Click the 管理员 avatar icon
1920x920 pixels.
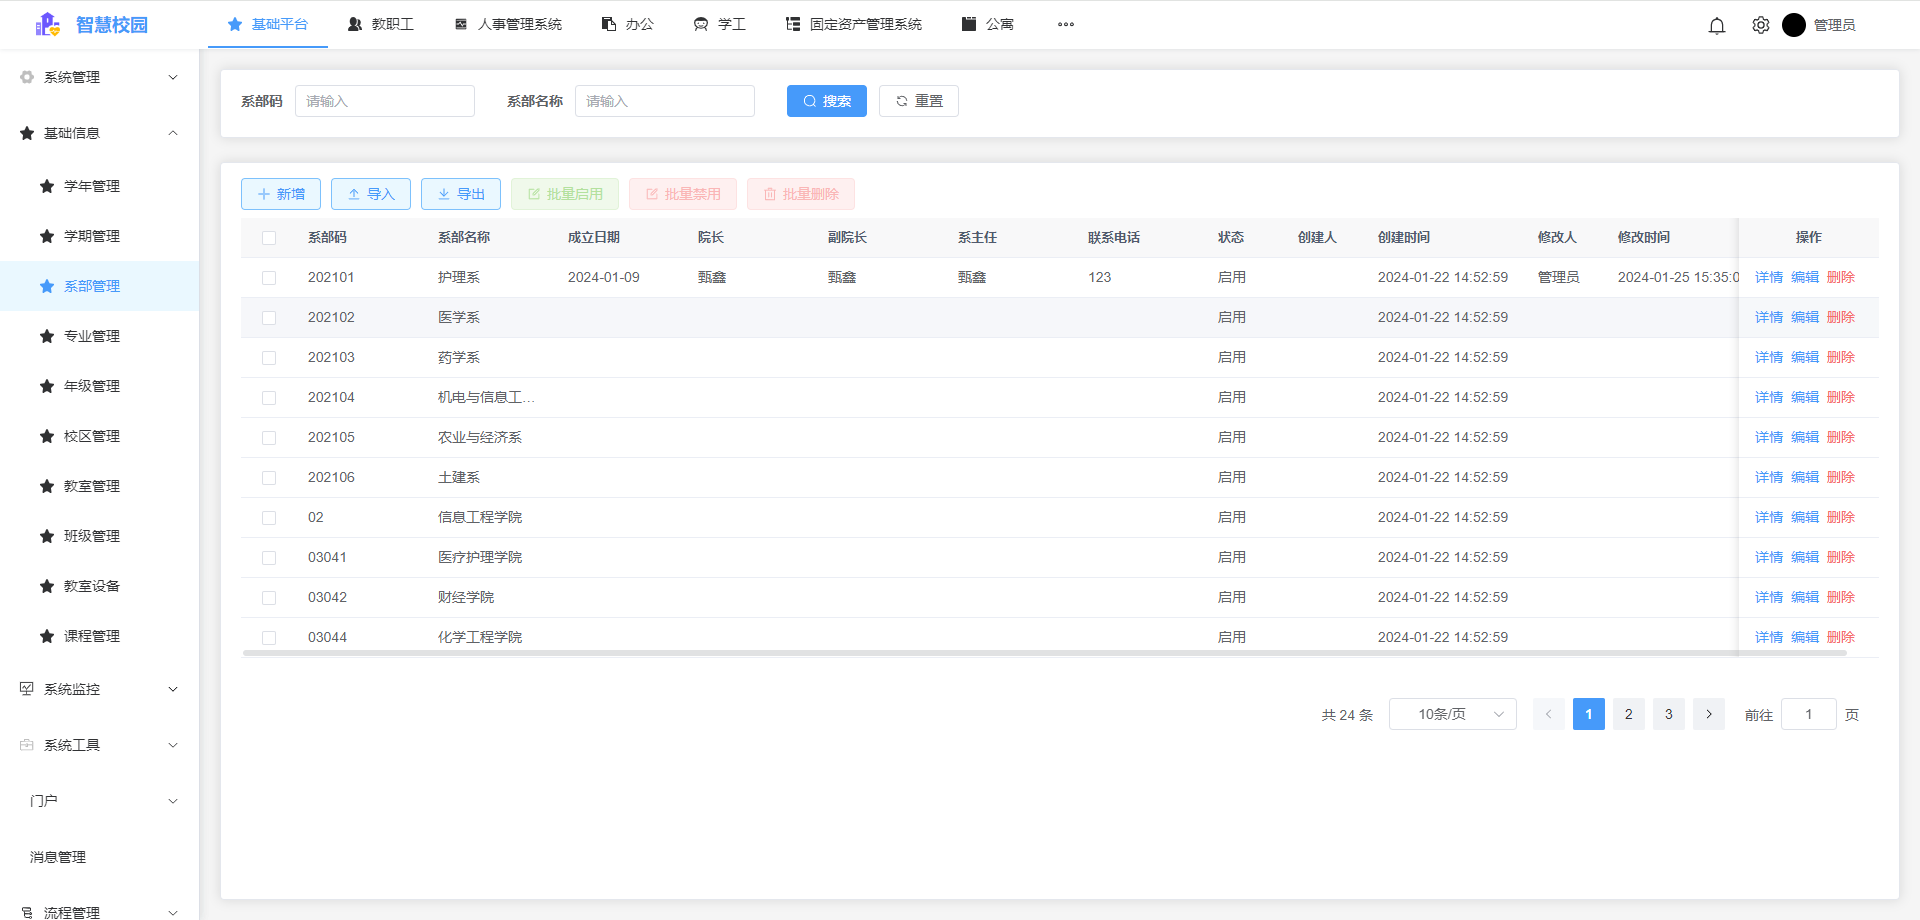click(1794, 25)
